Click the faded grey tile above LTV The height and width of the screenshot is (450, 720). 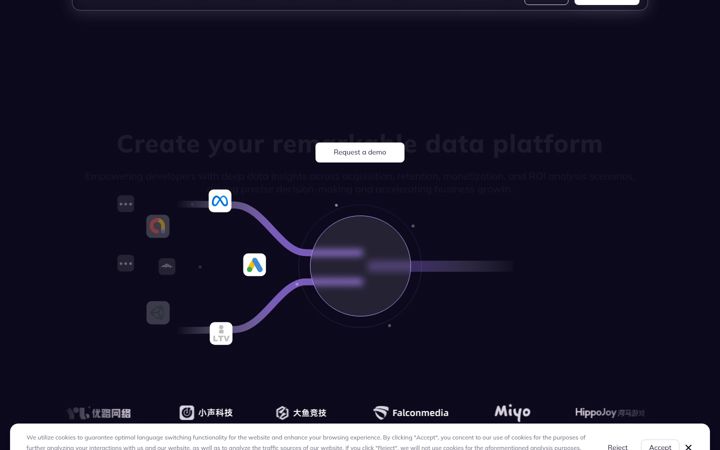point(158,313)
